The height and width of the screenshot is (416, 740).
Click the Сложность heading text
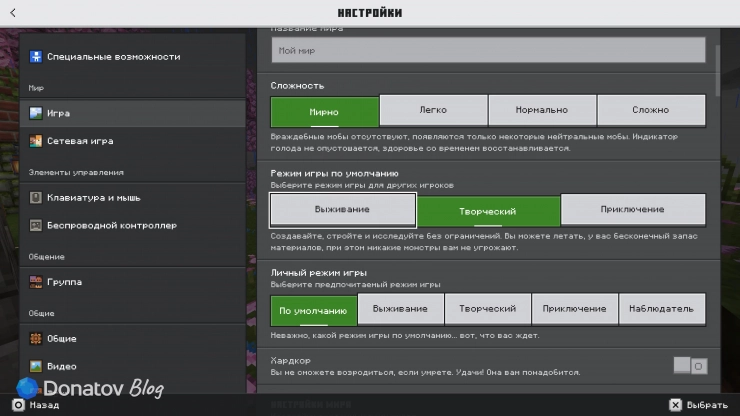pos(297,86)
